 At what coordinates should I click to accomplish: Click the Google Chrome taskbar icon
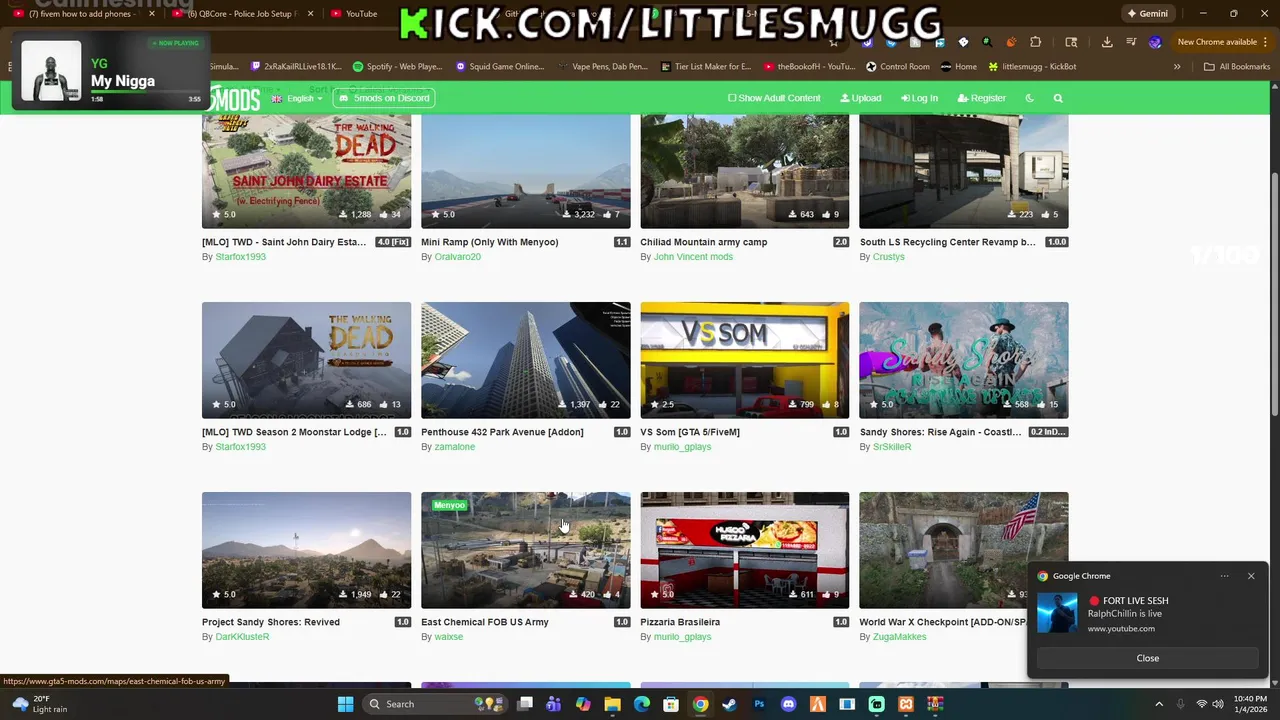pos(700,704)
